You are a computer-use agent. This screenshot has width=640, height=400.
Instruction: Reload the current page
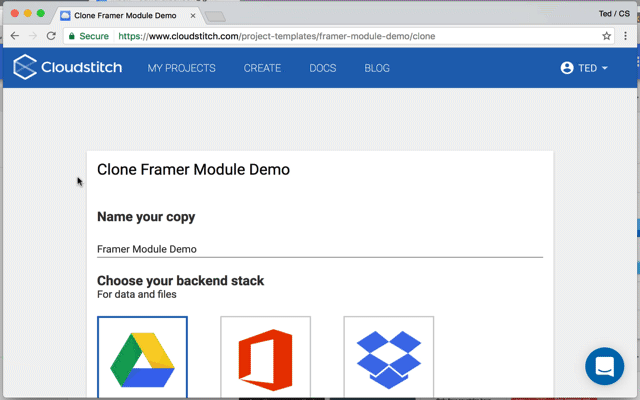click(51, 36)
